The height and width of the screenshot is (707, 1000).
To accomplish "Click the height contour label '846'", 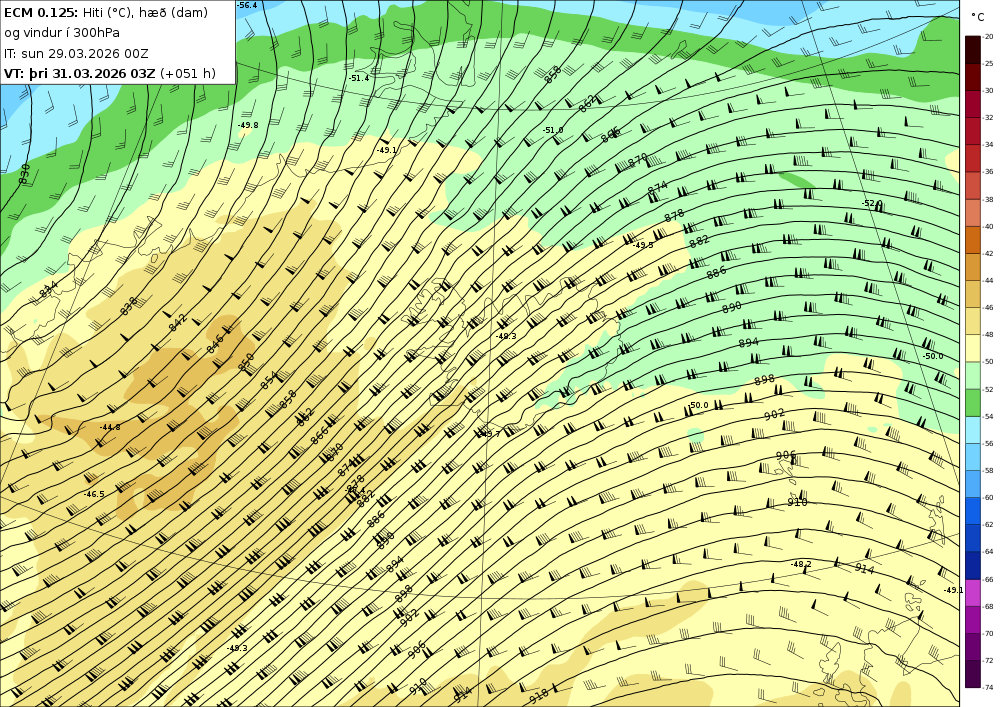I will click(216, 344).
